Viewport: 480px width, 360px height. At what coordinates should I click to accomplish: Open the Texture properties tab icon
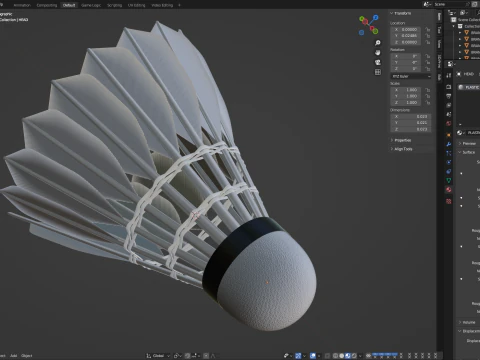(x=449, y=201)
